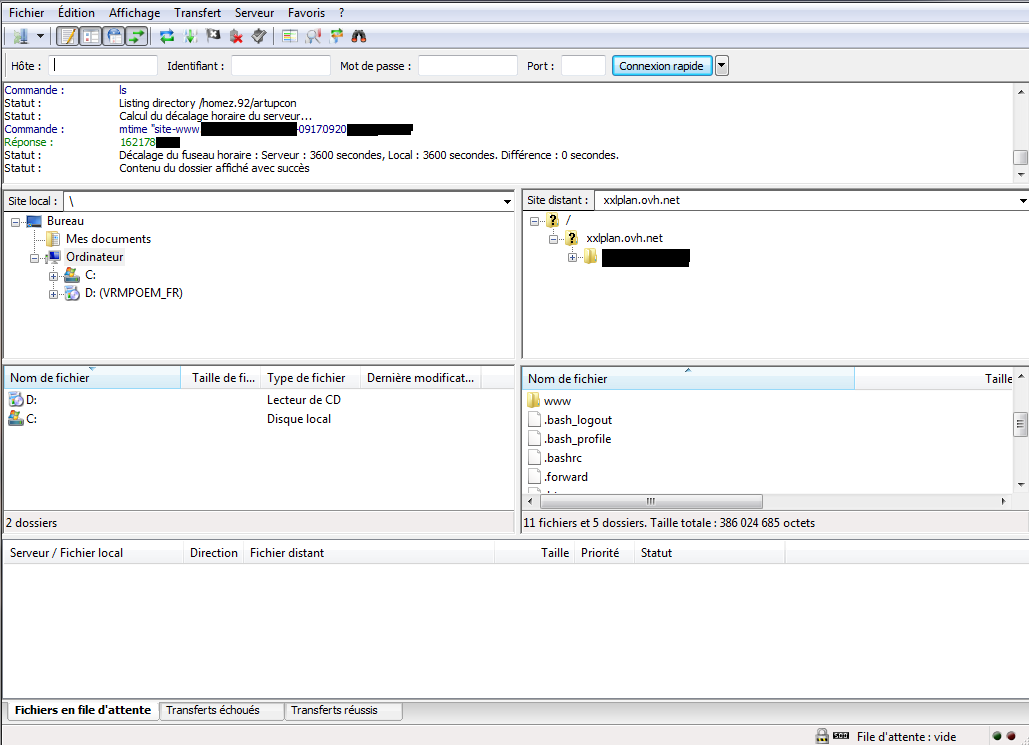1029x745 pixels.
Task: Expand the redacted remote folder node
Action: [x=572, y=257]
